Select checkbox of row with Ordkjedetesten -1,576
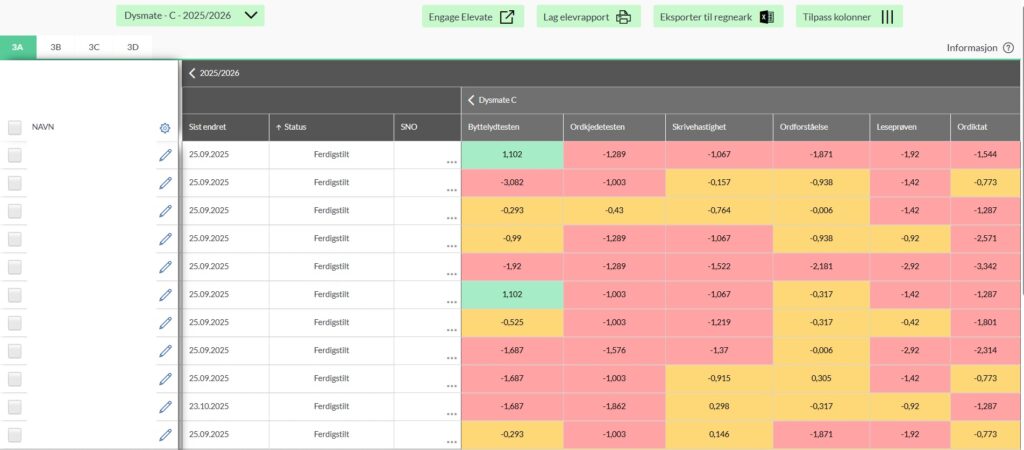The height and width of the screenshot is (450, 1024). 15,351
